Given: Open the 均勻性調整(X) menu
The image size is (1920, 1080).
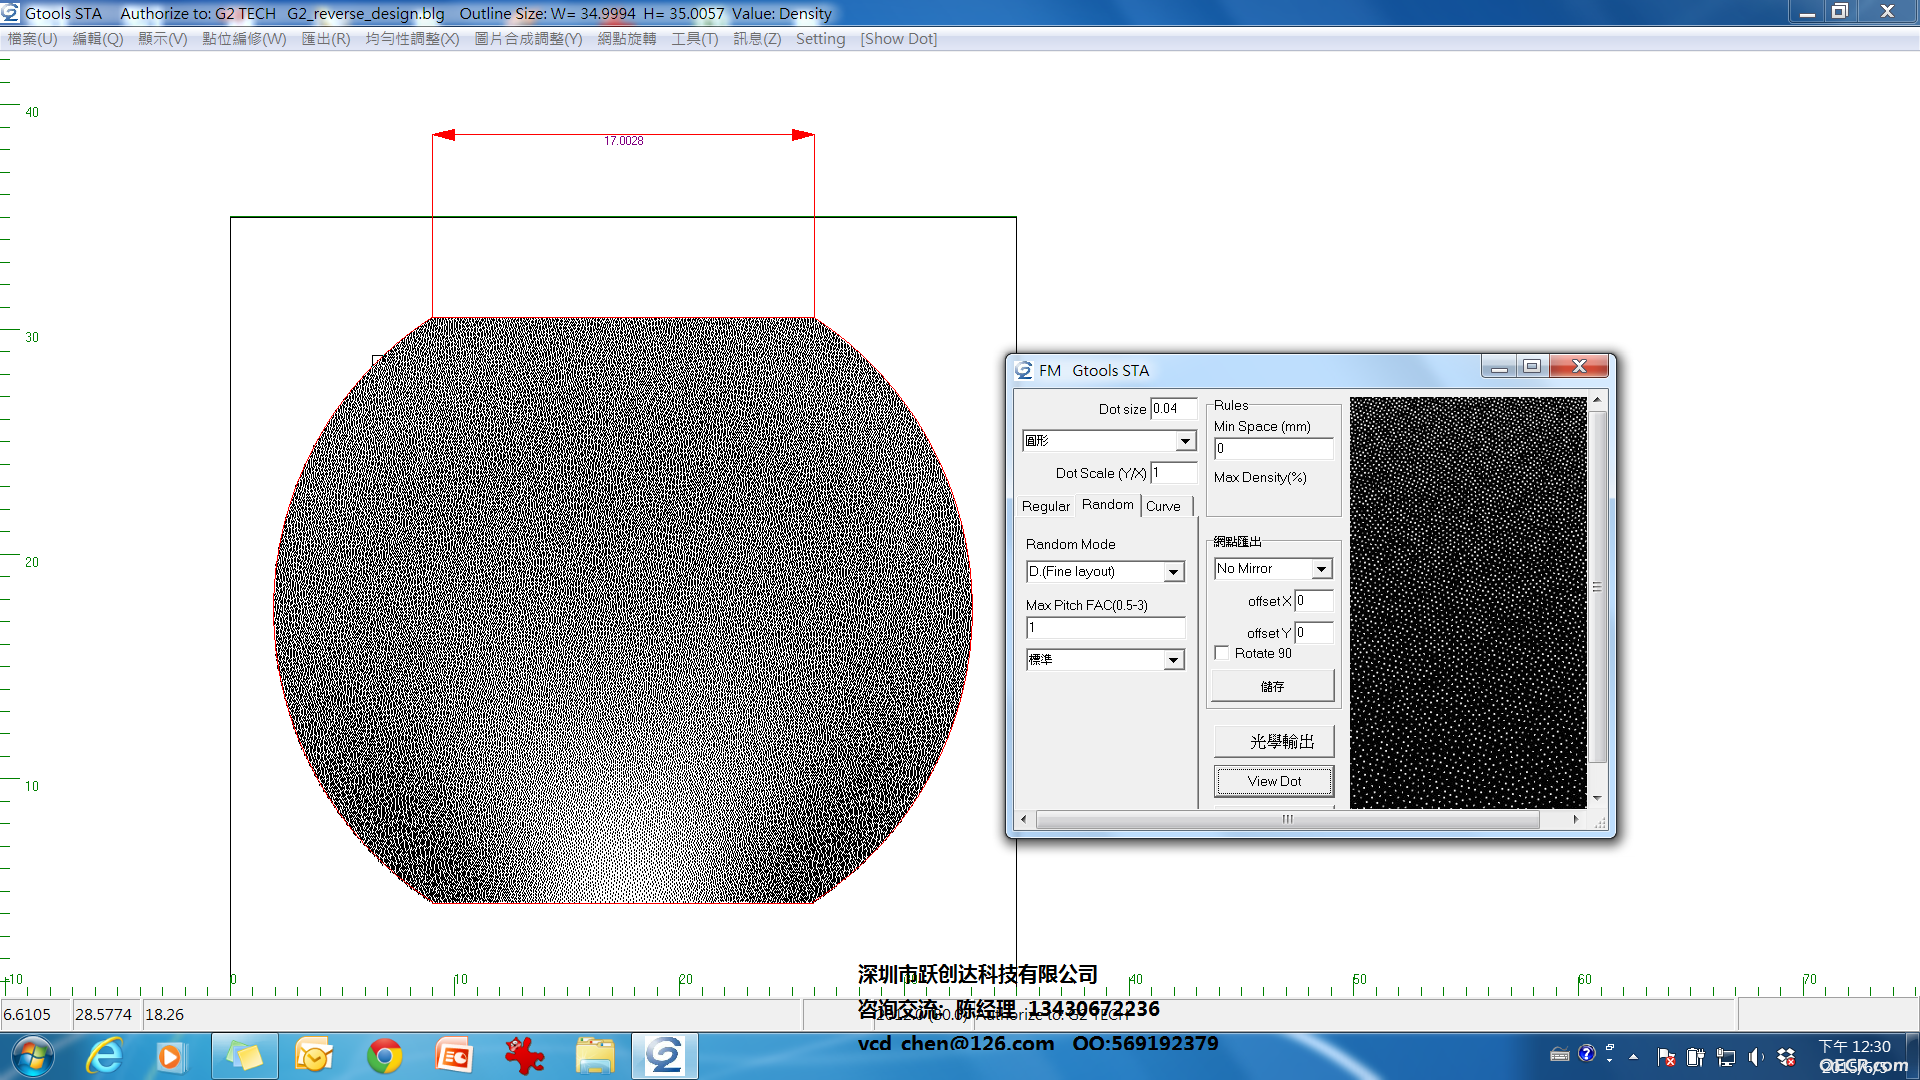Looking at the screenshot, I should tap(412, 39).
